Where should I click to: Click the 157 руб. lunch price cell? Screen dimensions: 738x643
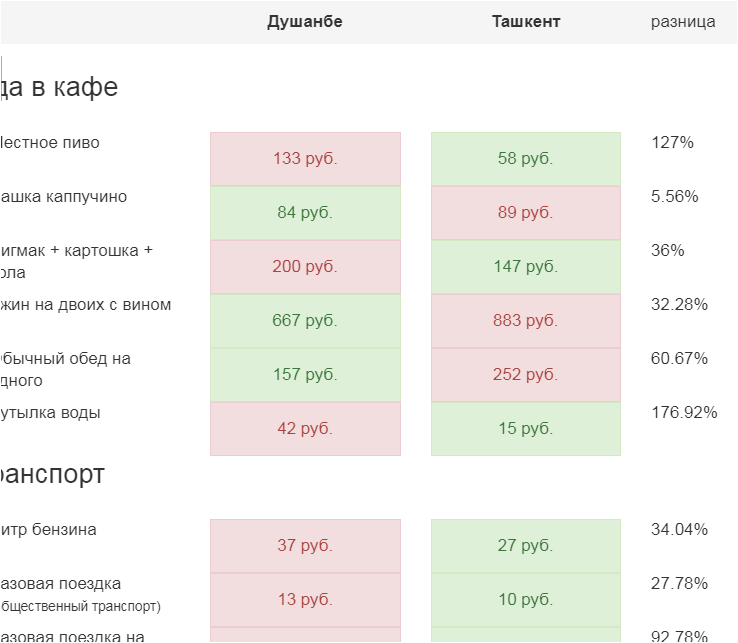pyautogui.click(x=305, y=375)
